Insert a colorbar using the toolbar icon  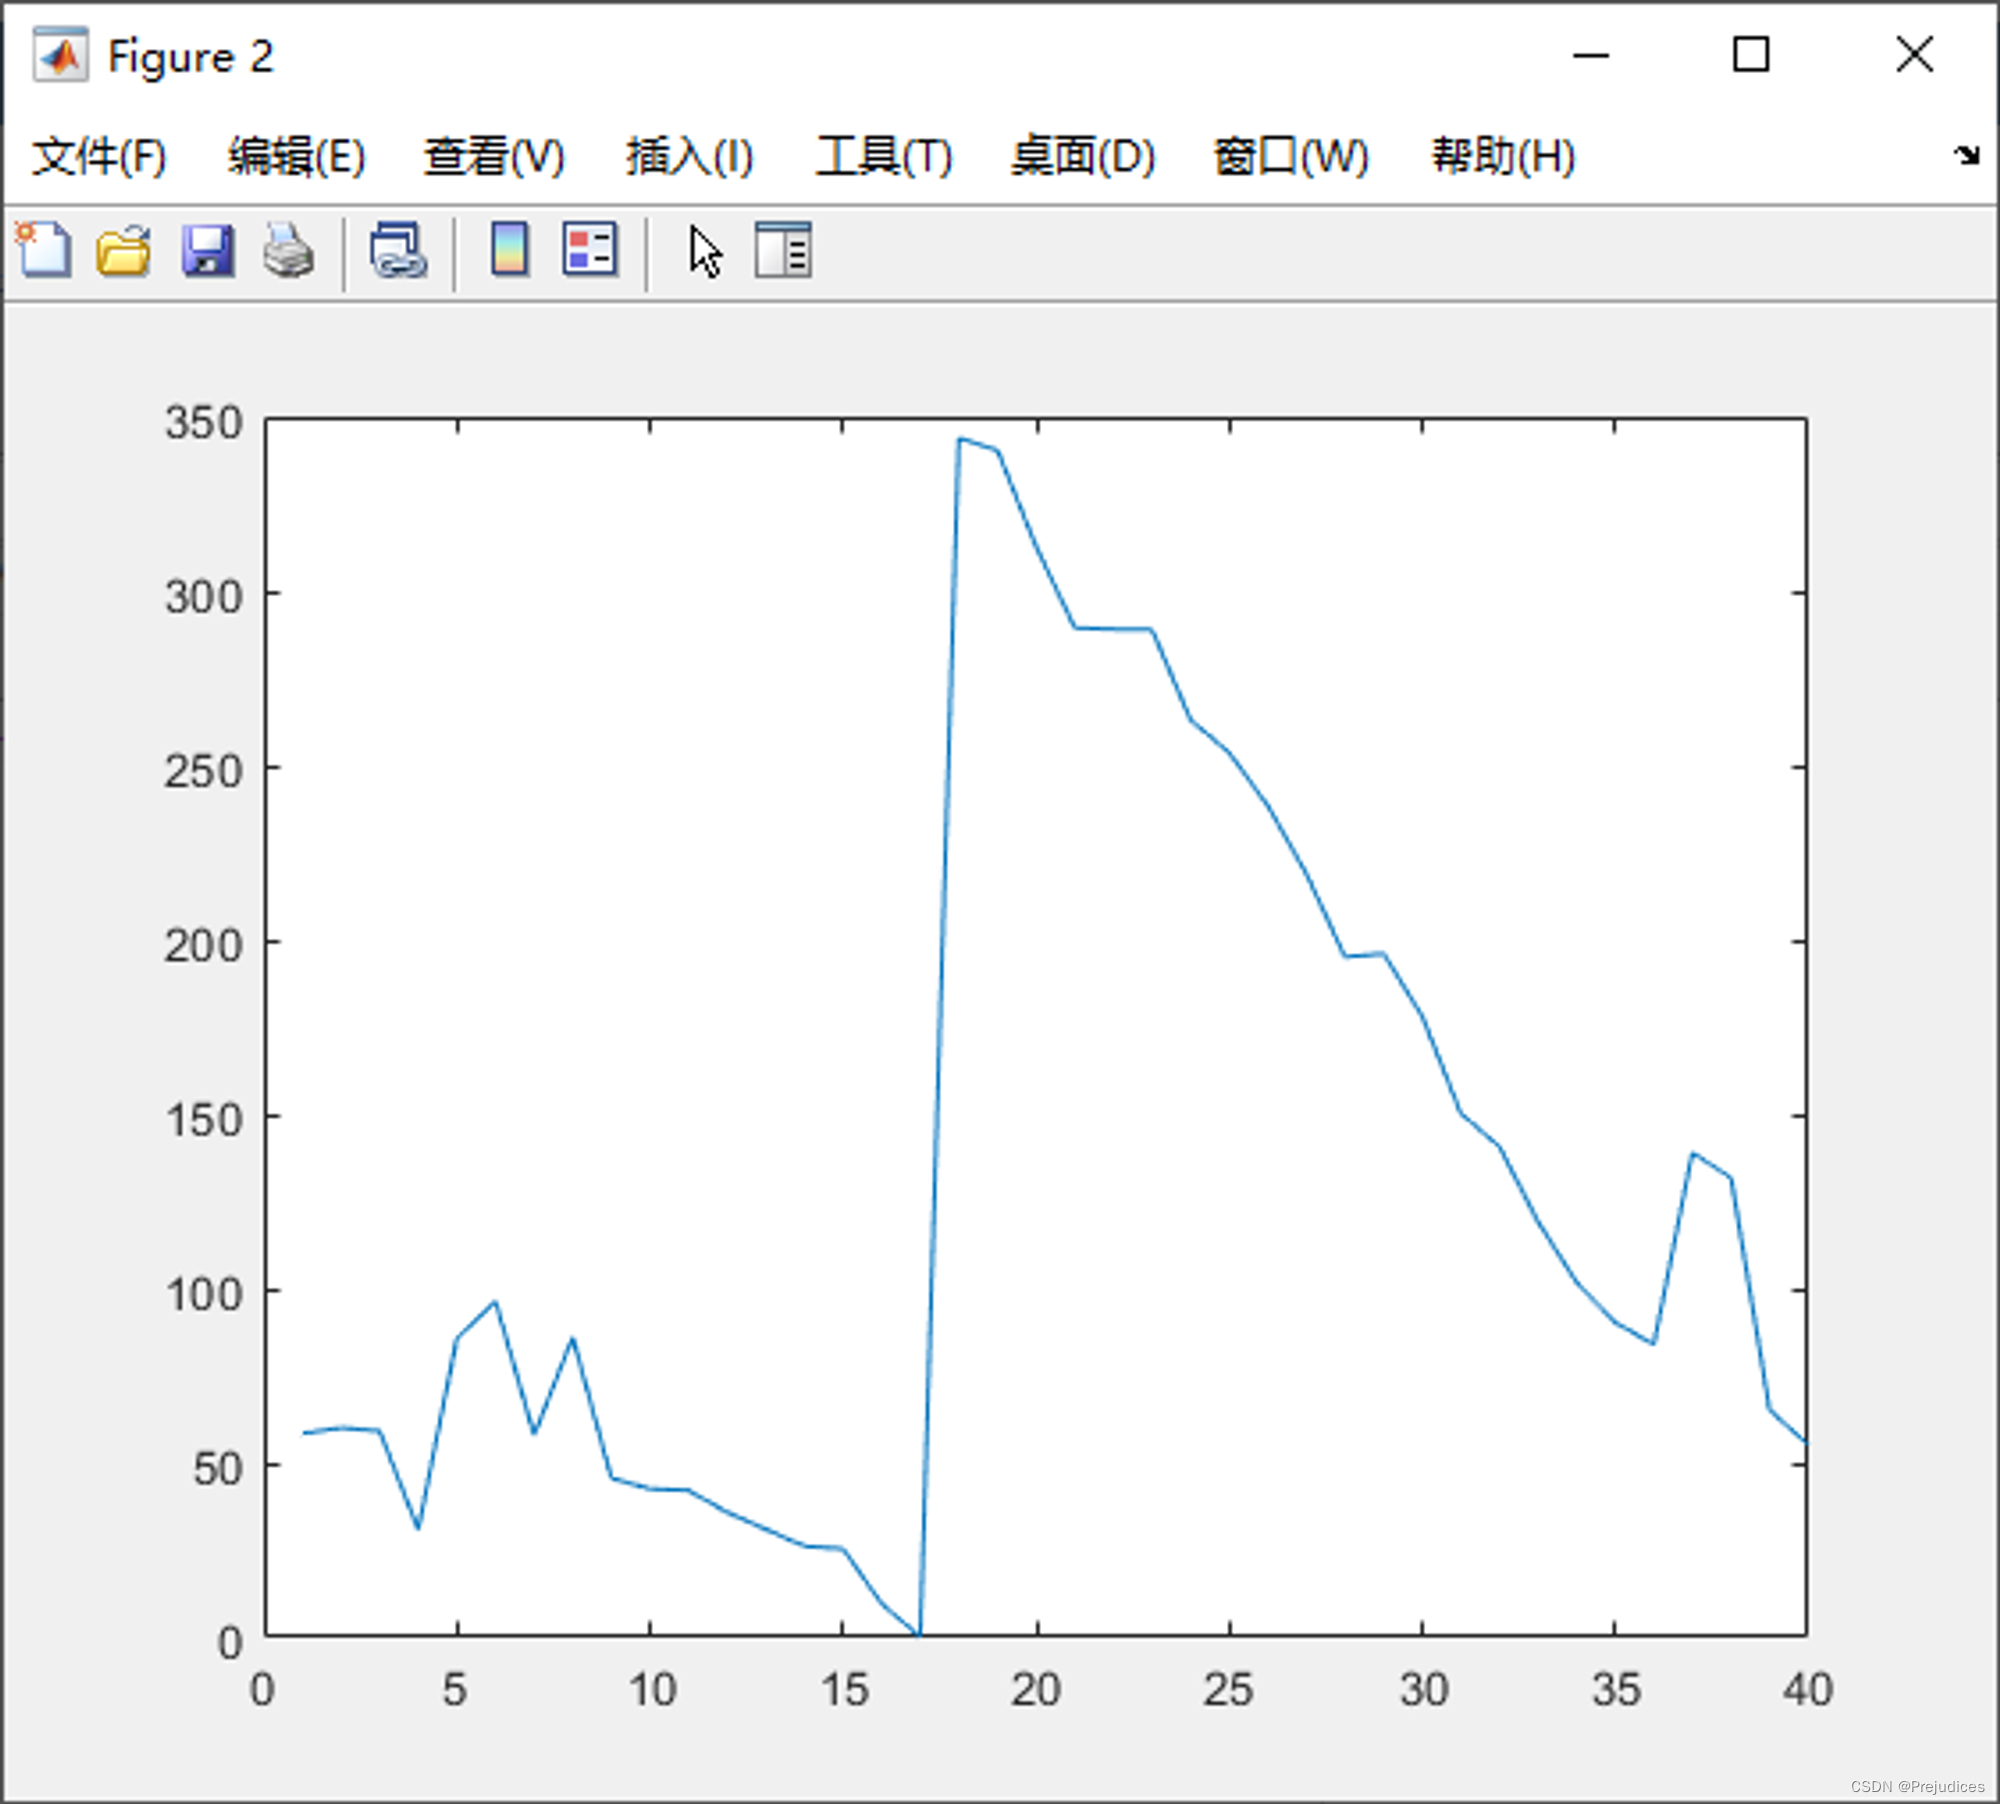pyautogui.click(x=510, y=249)
